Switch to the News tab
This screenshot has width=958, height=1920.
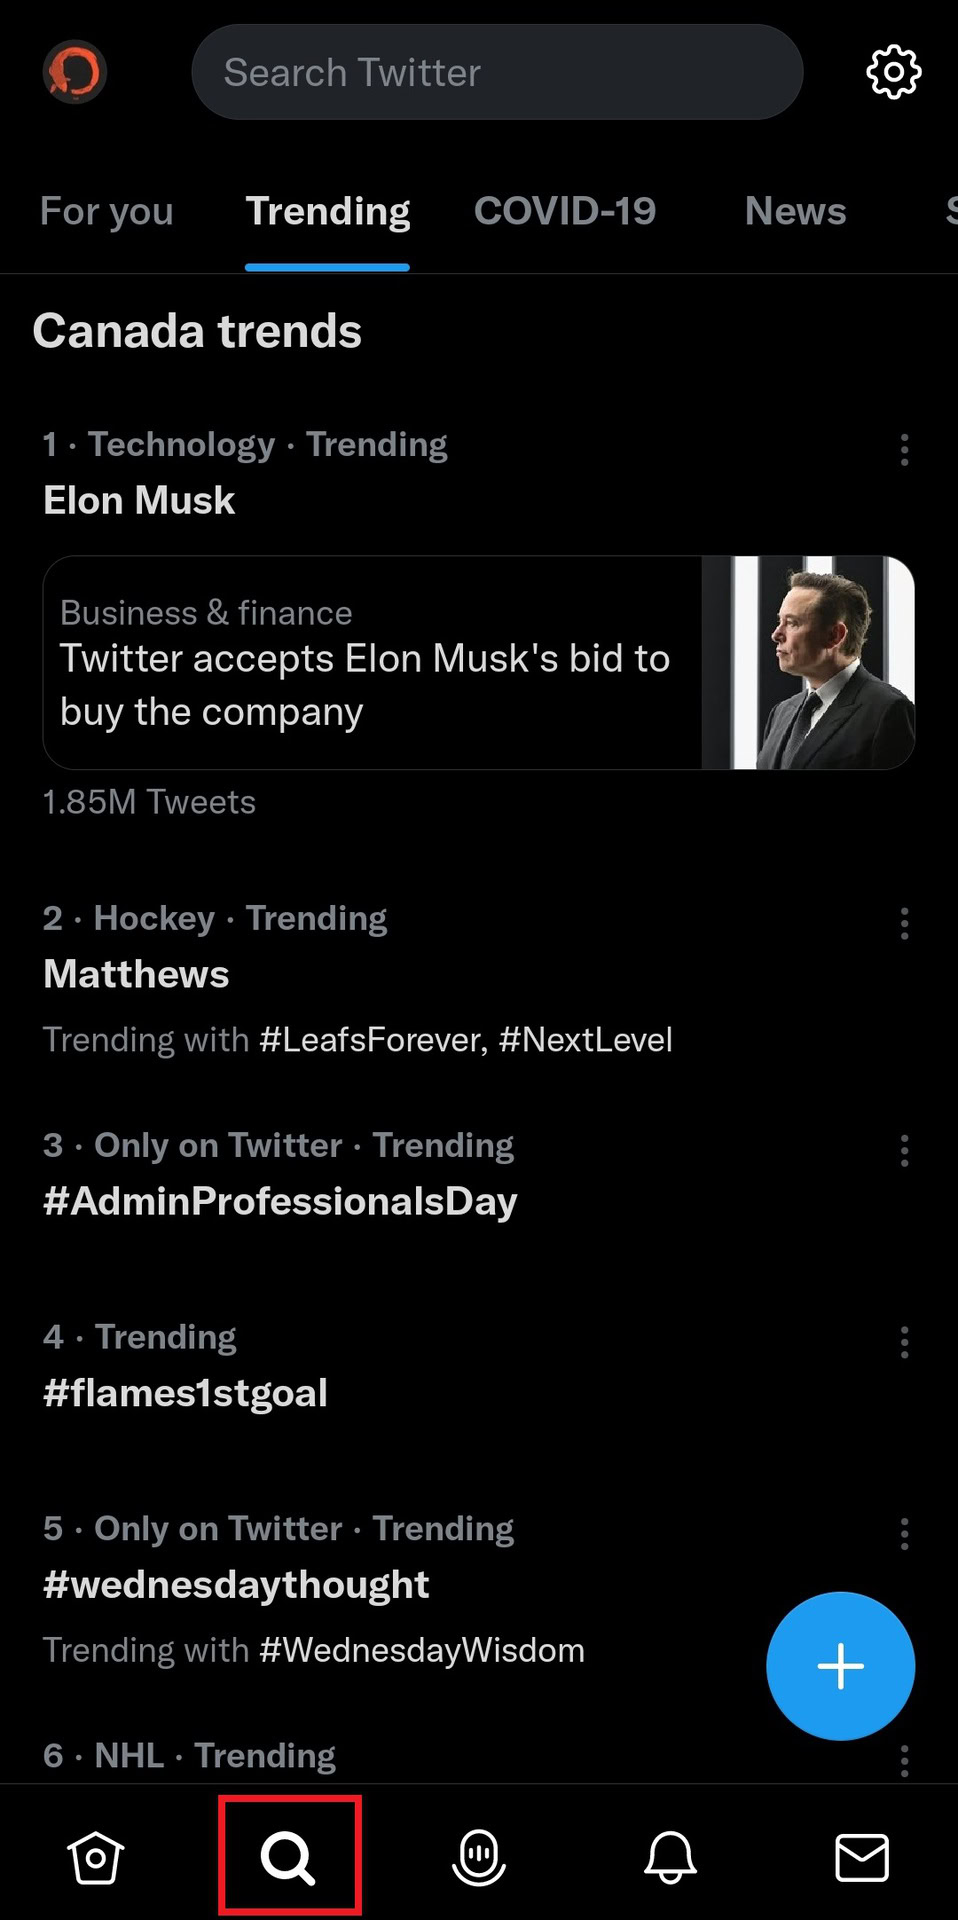click(795, 212)
